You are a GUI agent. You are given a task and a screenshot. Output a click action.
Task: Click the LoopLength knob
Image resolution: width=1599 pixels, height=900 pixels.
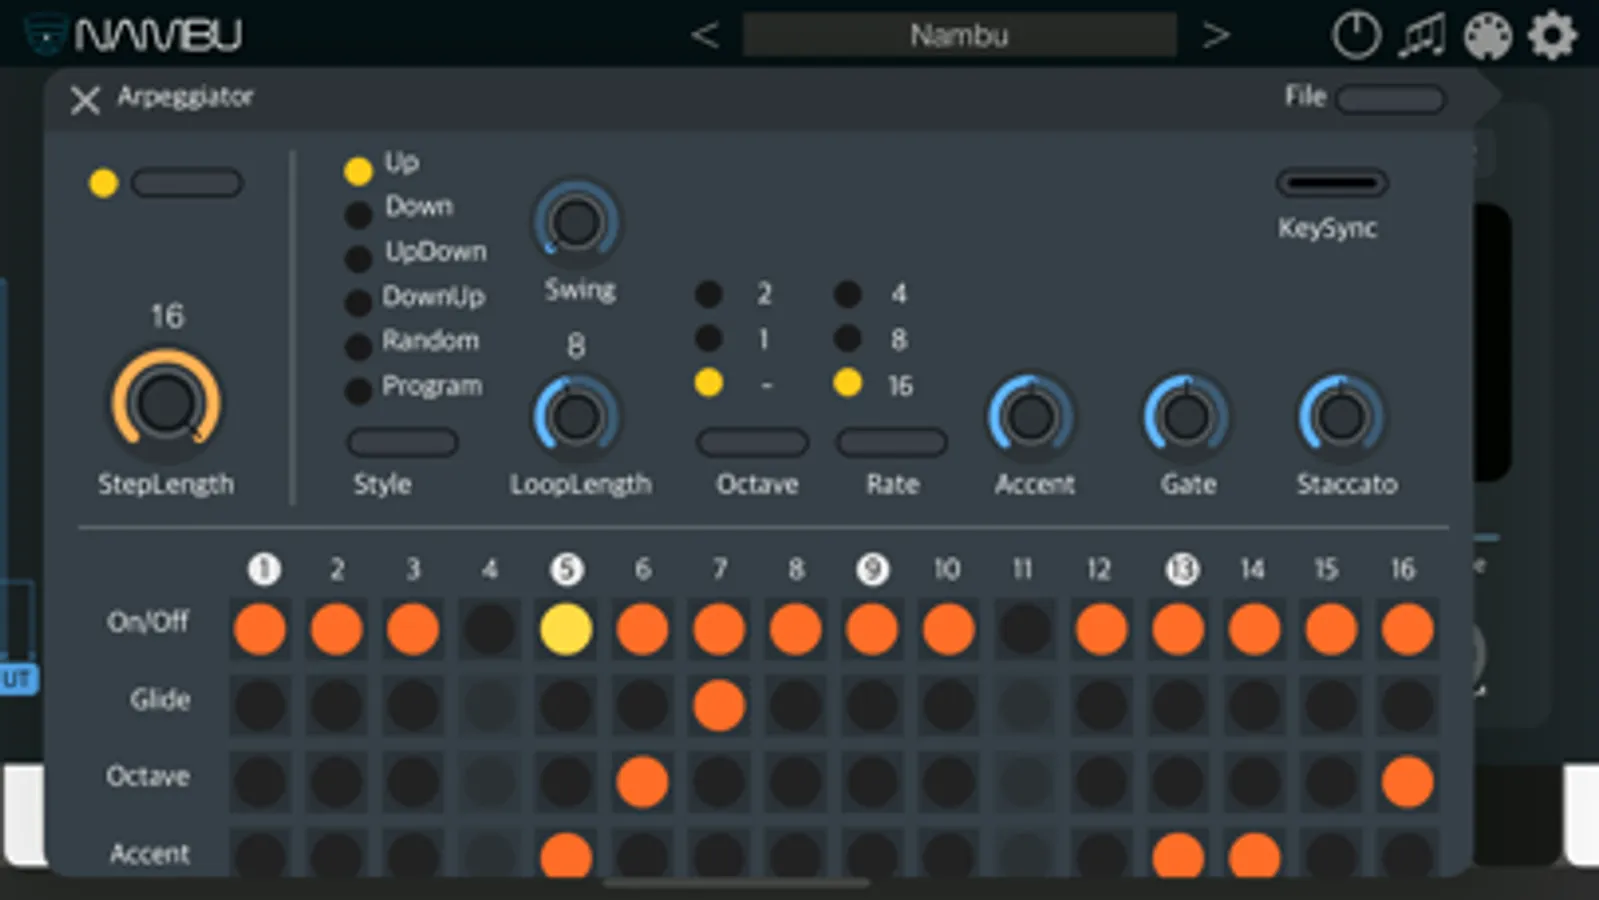[576, 417]
